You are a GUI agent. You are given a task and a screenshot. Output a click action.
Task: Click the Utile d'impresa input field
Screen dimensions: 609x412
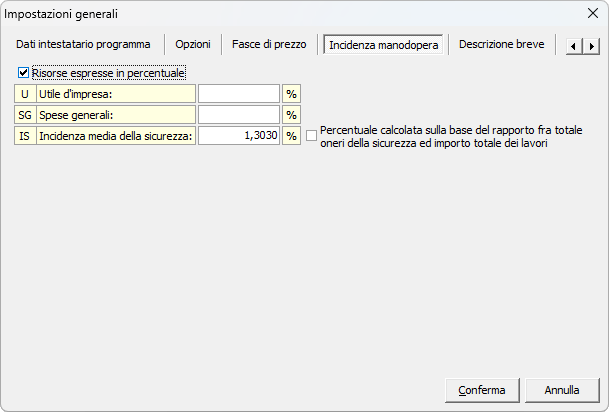pyautogui.click(x=238, y=93)
